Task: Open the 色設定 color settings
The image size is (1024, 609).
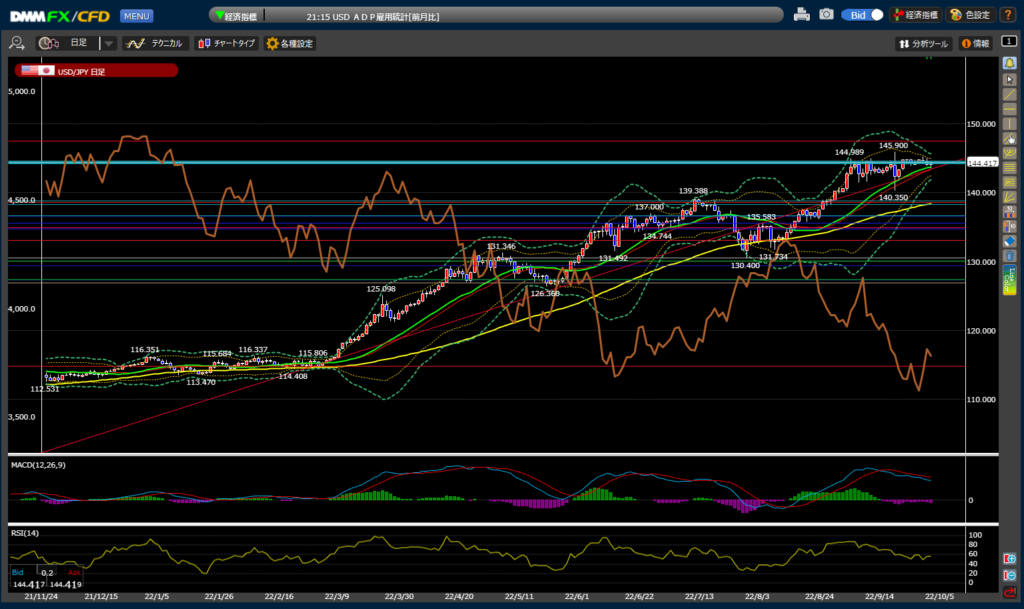Action: (969, 15)
